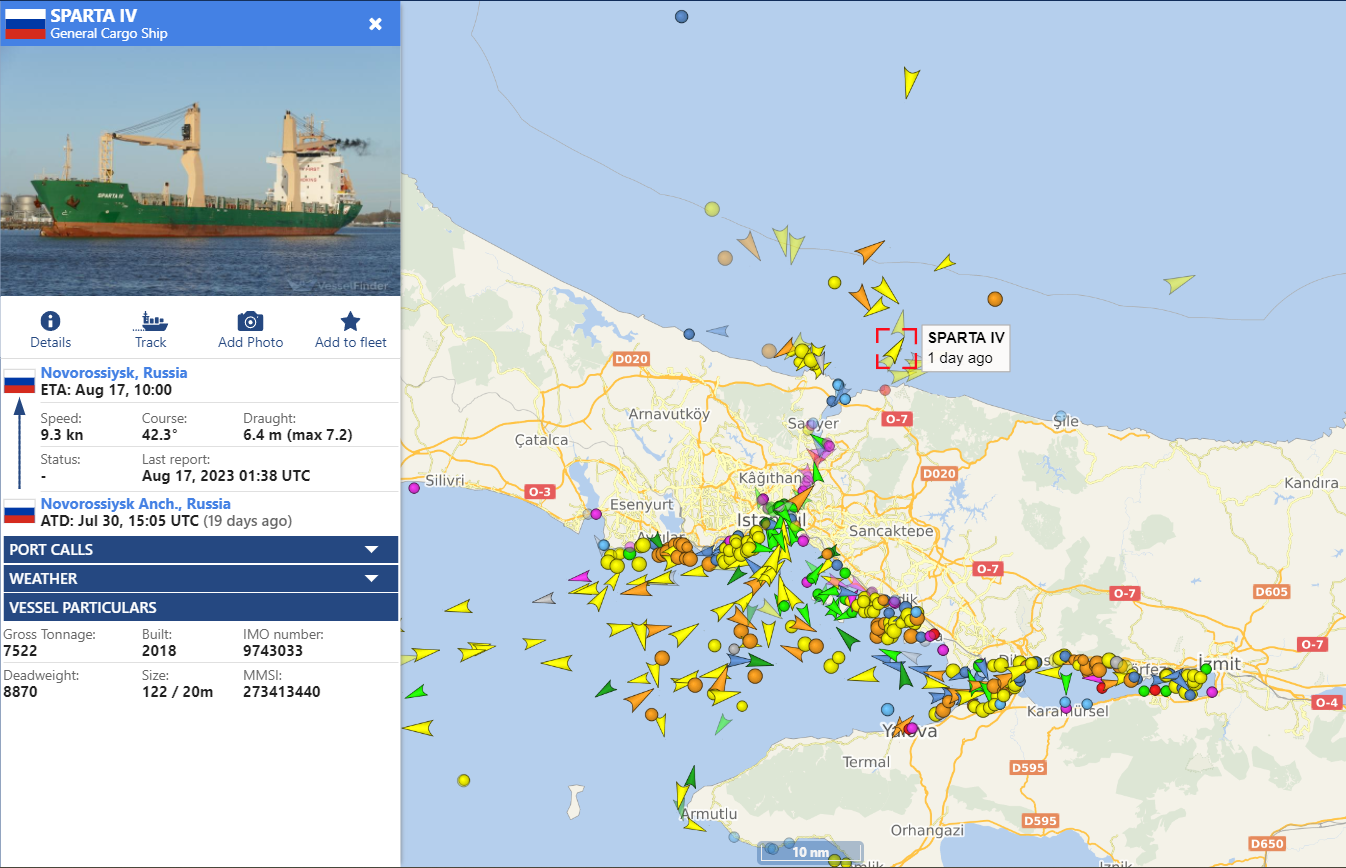Select the MMSI value 273413440
Viewport: 1346px width, 868px height.
[x=282, y=691]
